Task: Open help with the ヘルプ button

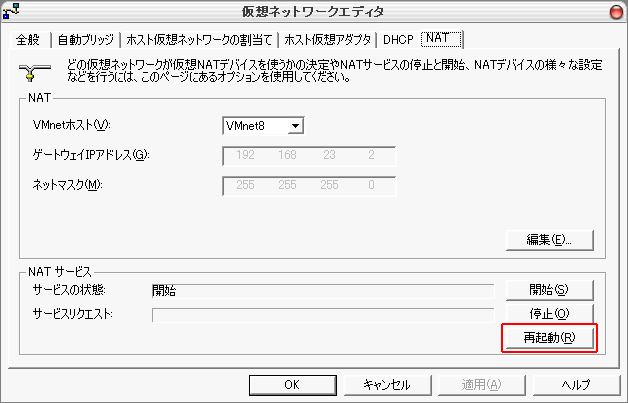Action: [575, 384]
